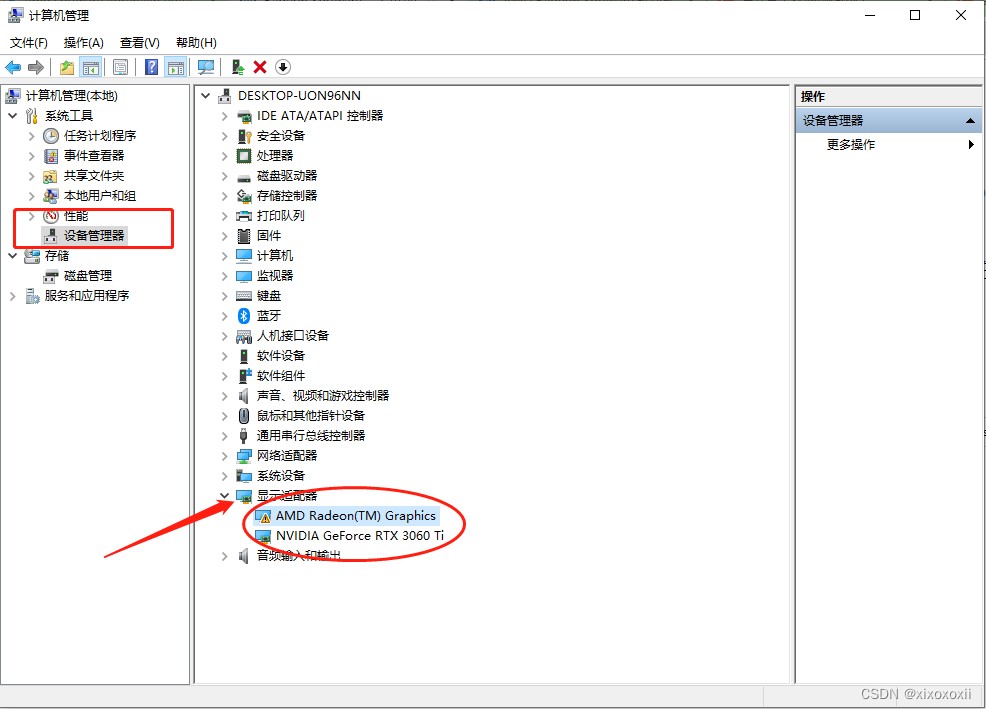Click the Update device driver icon
Viewport: 986px width, 709px height.
[238, 67]
